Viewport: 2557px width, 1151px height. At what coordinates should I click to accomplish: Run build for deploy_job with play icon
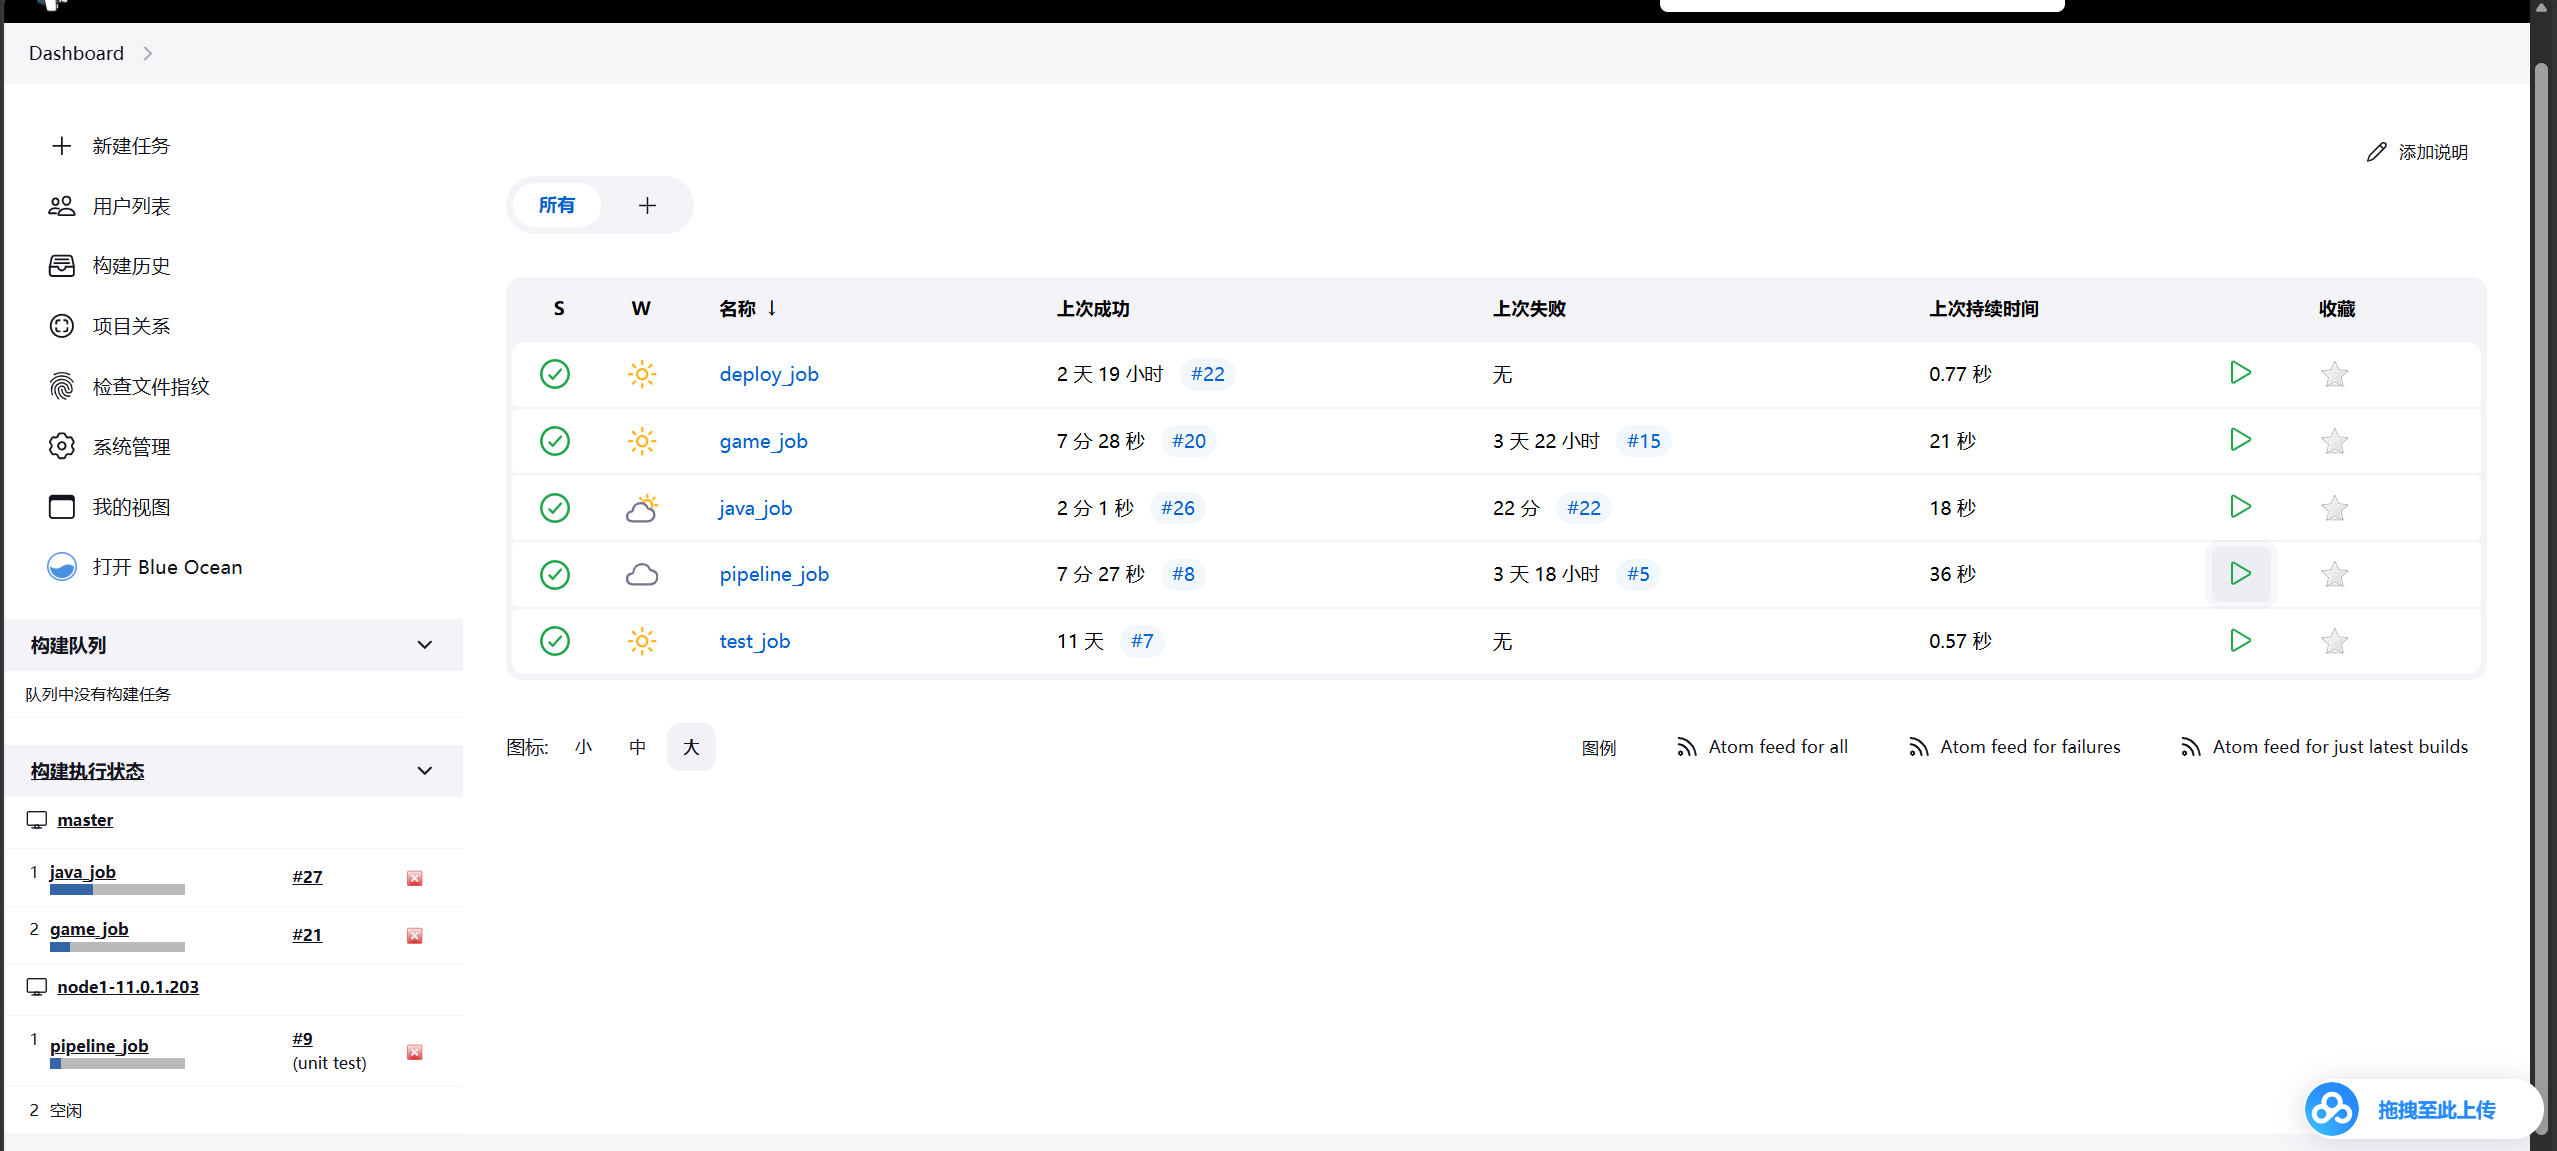click(x=2240, y=373)
